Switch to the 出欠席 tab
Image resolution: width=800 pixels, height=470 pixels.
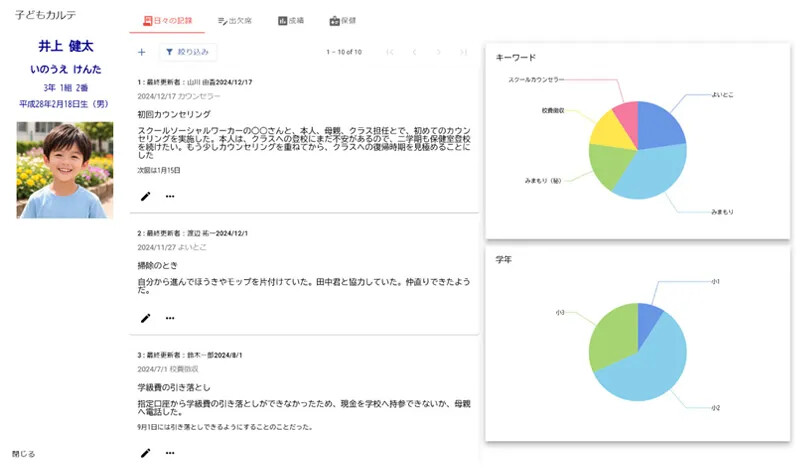coord(235,21)
